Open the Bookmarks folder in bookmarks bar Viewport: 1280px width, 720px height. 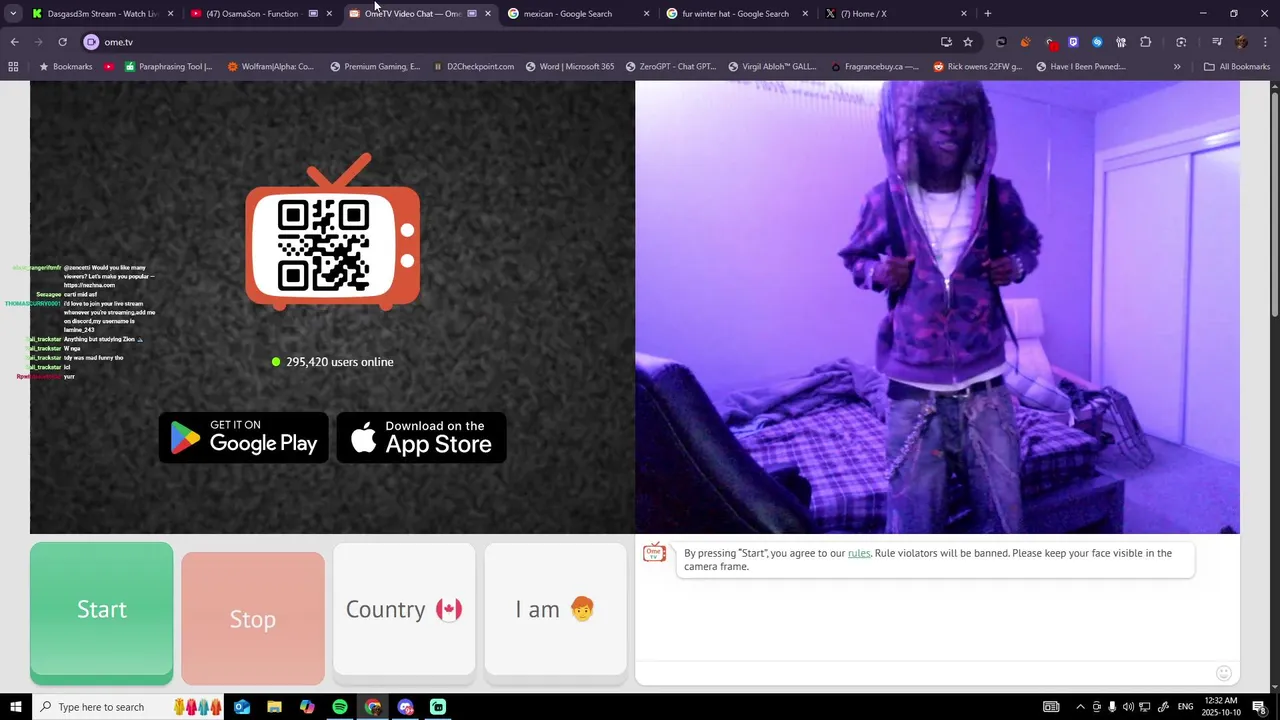point(66,67)
